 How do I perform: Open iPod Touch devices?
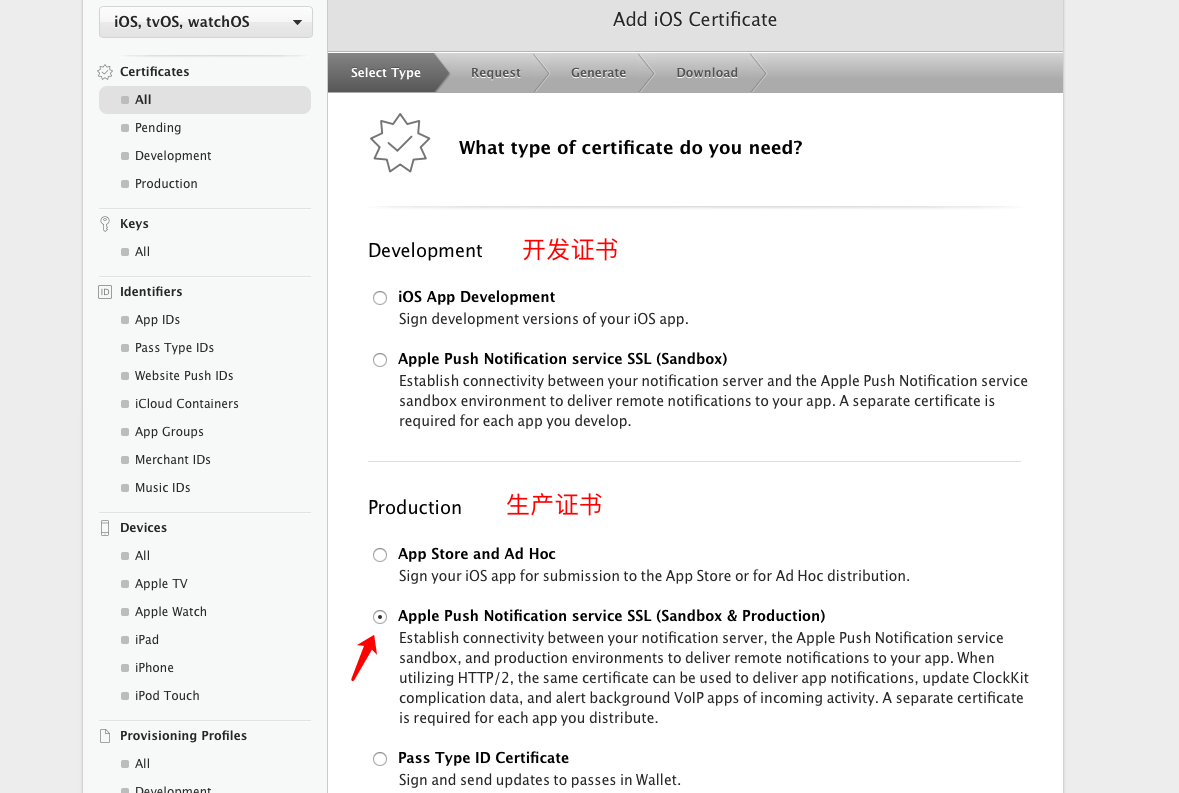(x=167, y=695)
